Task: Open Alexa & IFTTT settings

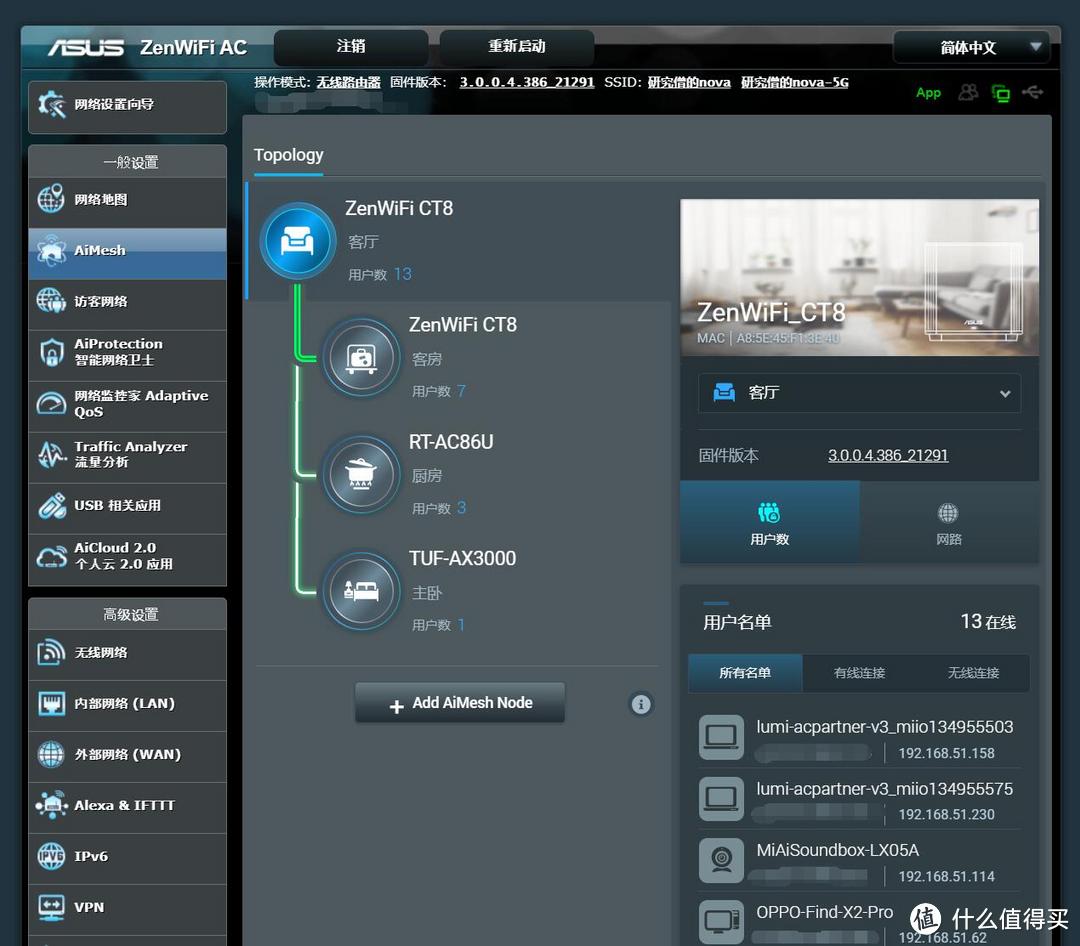Action: click(x=127, y=806)
